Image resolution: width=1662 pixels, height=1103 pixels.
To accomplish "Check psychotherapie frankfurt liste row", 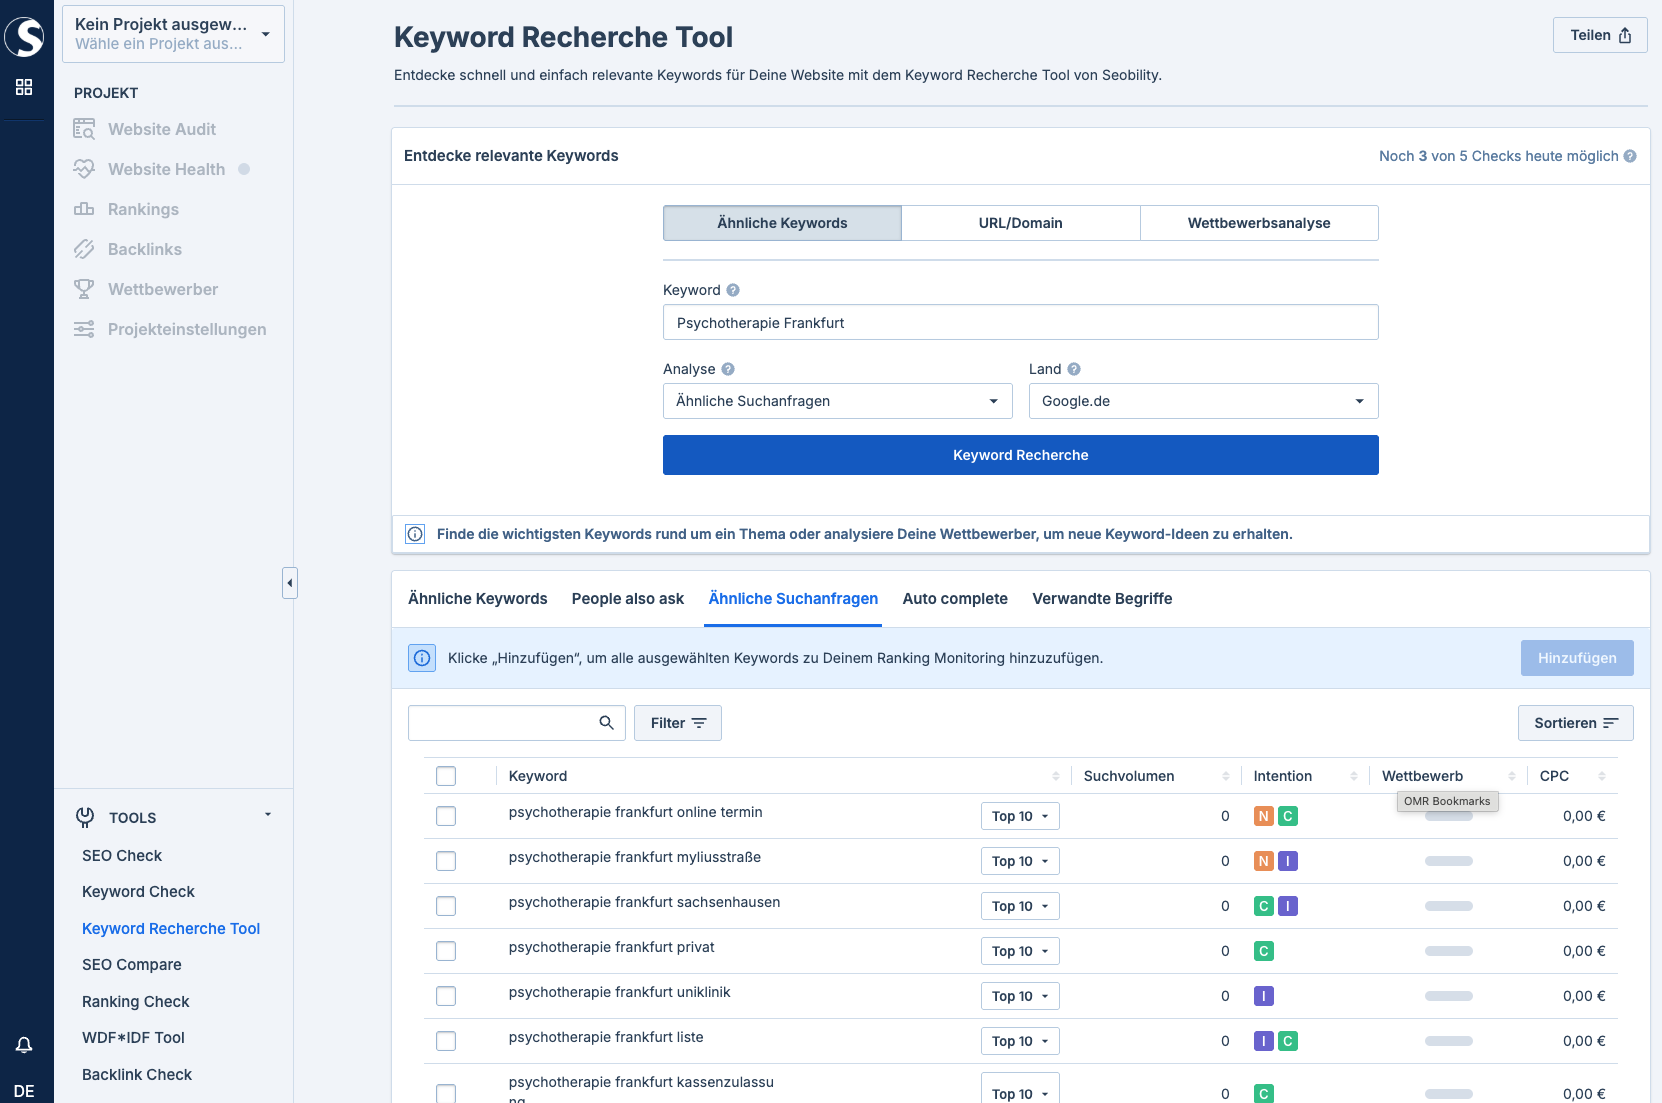I will click(446, 1041).
